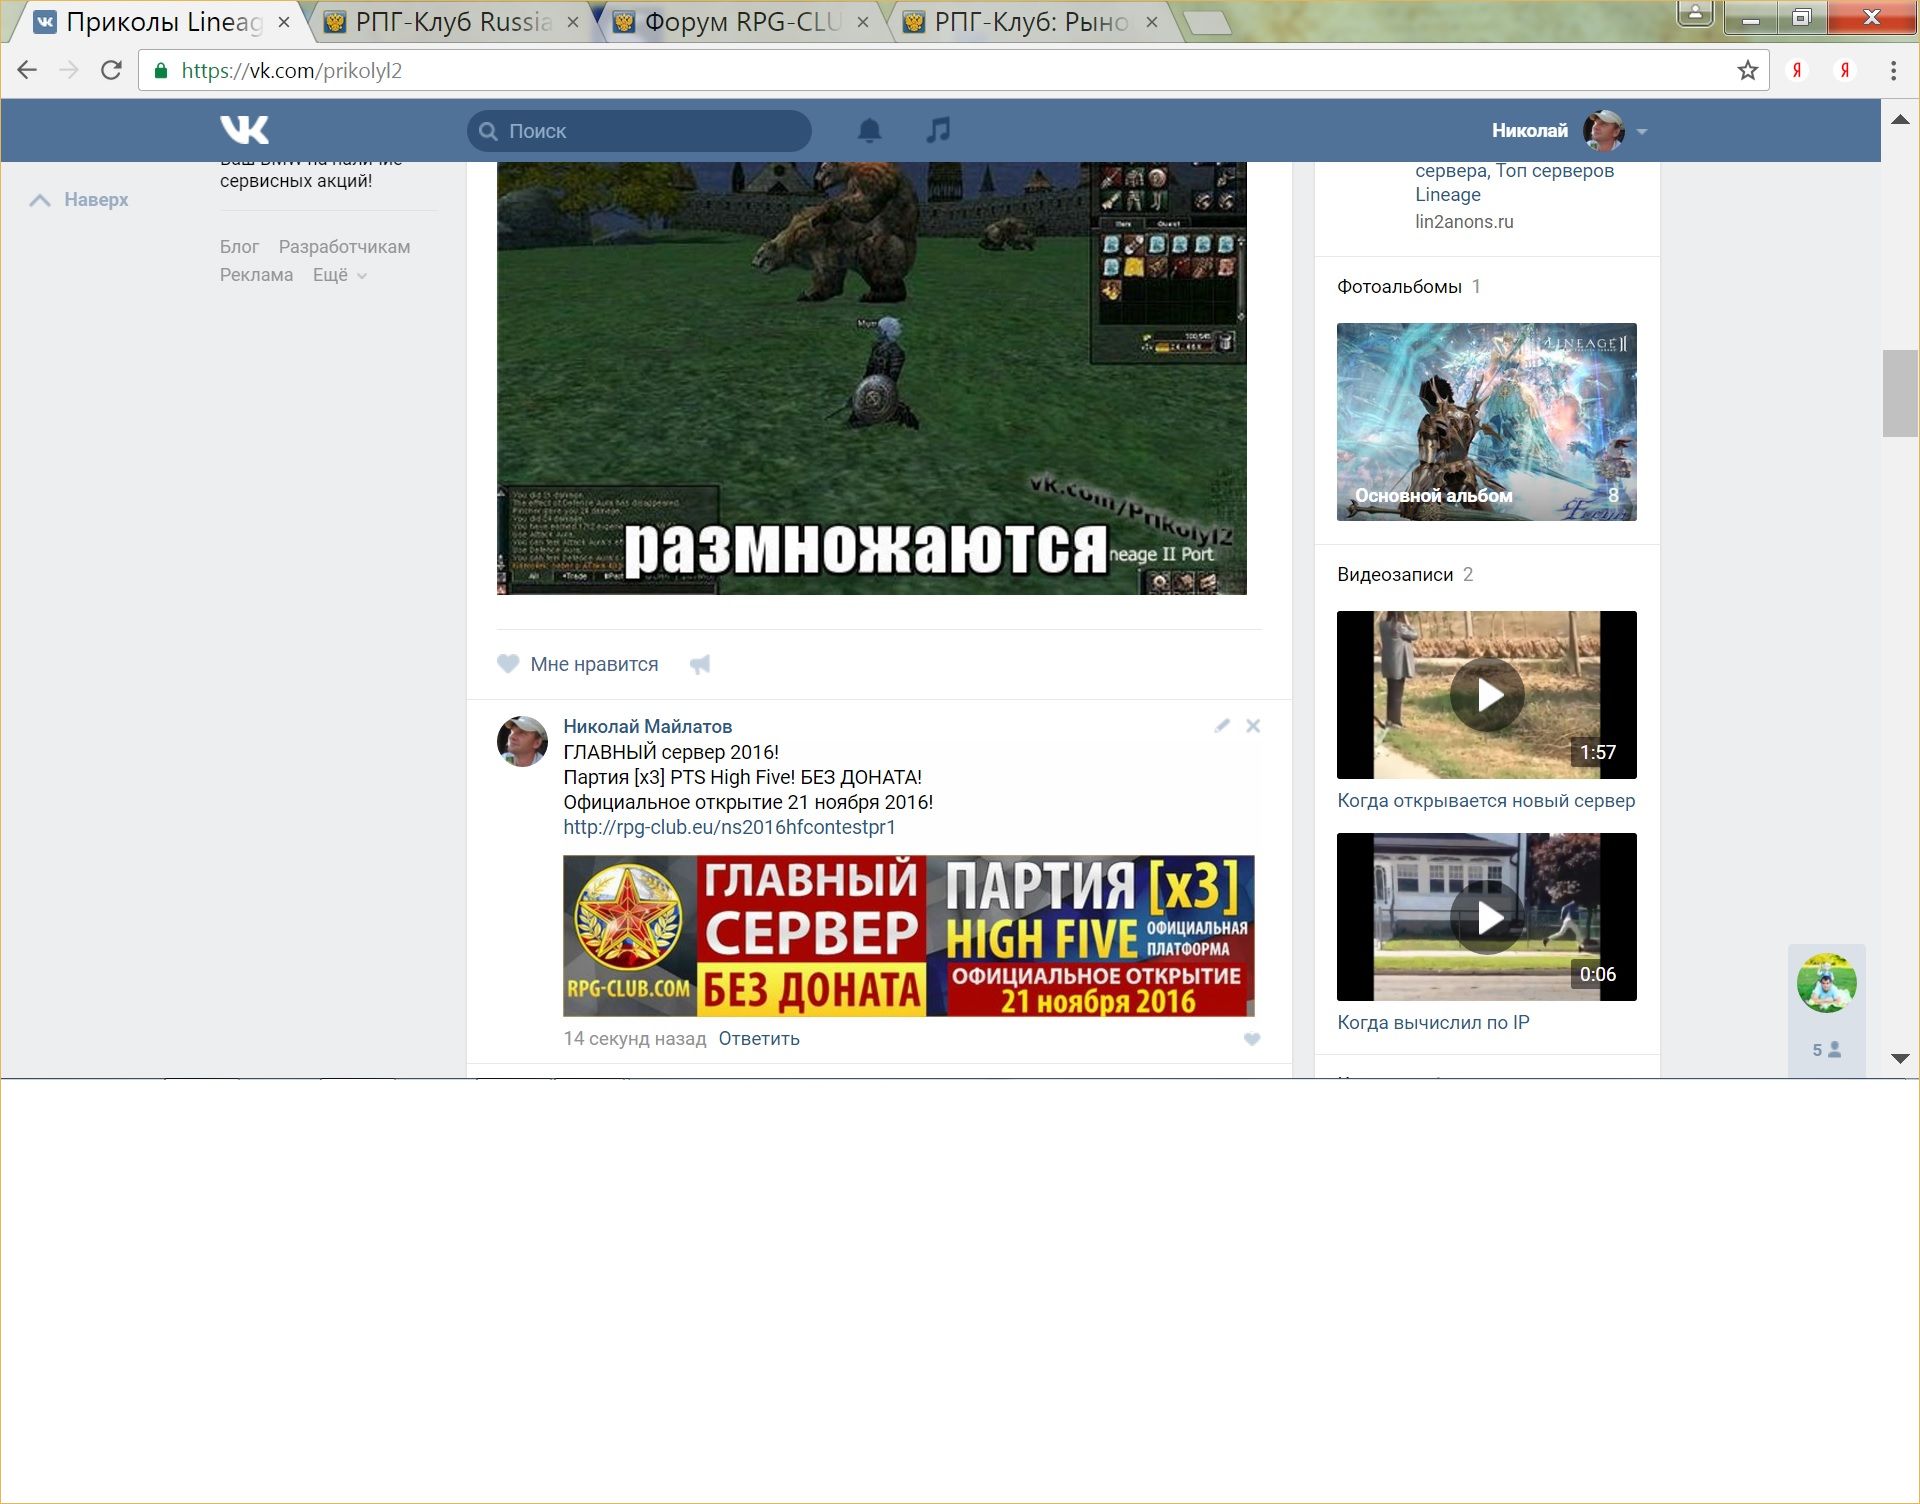The image size is (1920, 1504).
Task: Open the размножаются meme image
Action: tap(871, 378)
